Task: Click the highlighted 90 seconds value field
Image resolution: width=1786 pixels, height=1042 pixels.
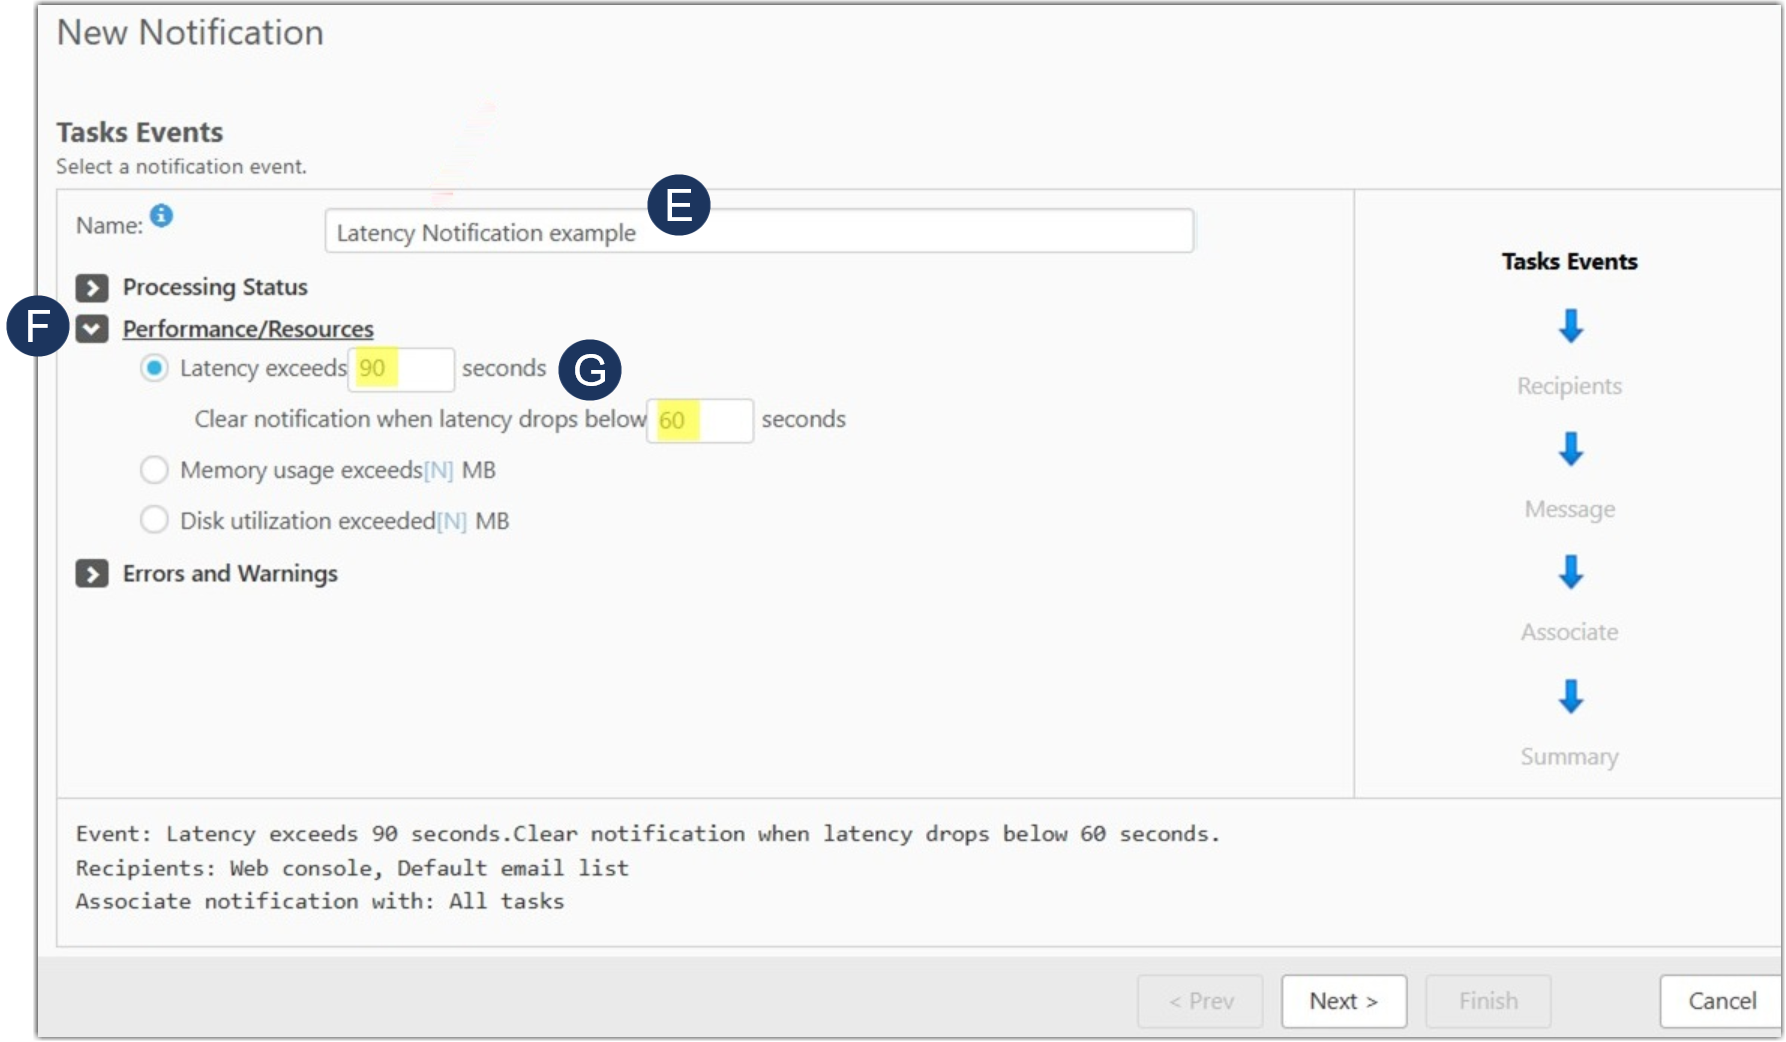Action: point(400,369)
